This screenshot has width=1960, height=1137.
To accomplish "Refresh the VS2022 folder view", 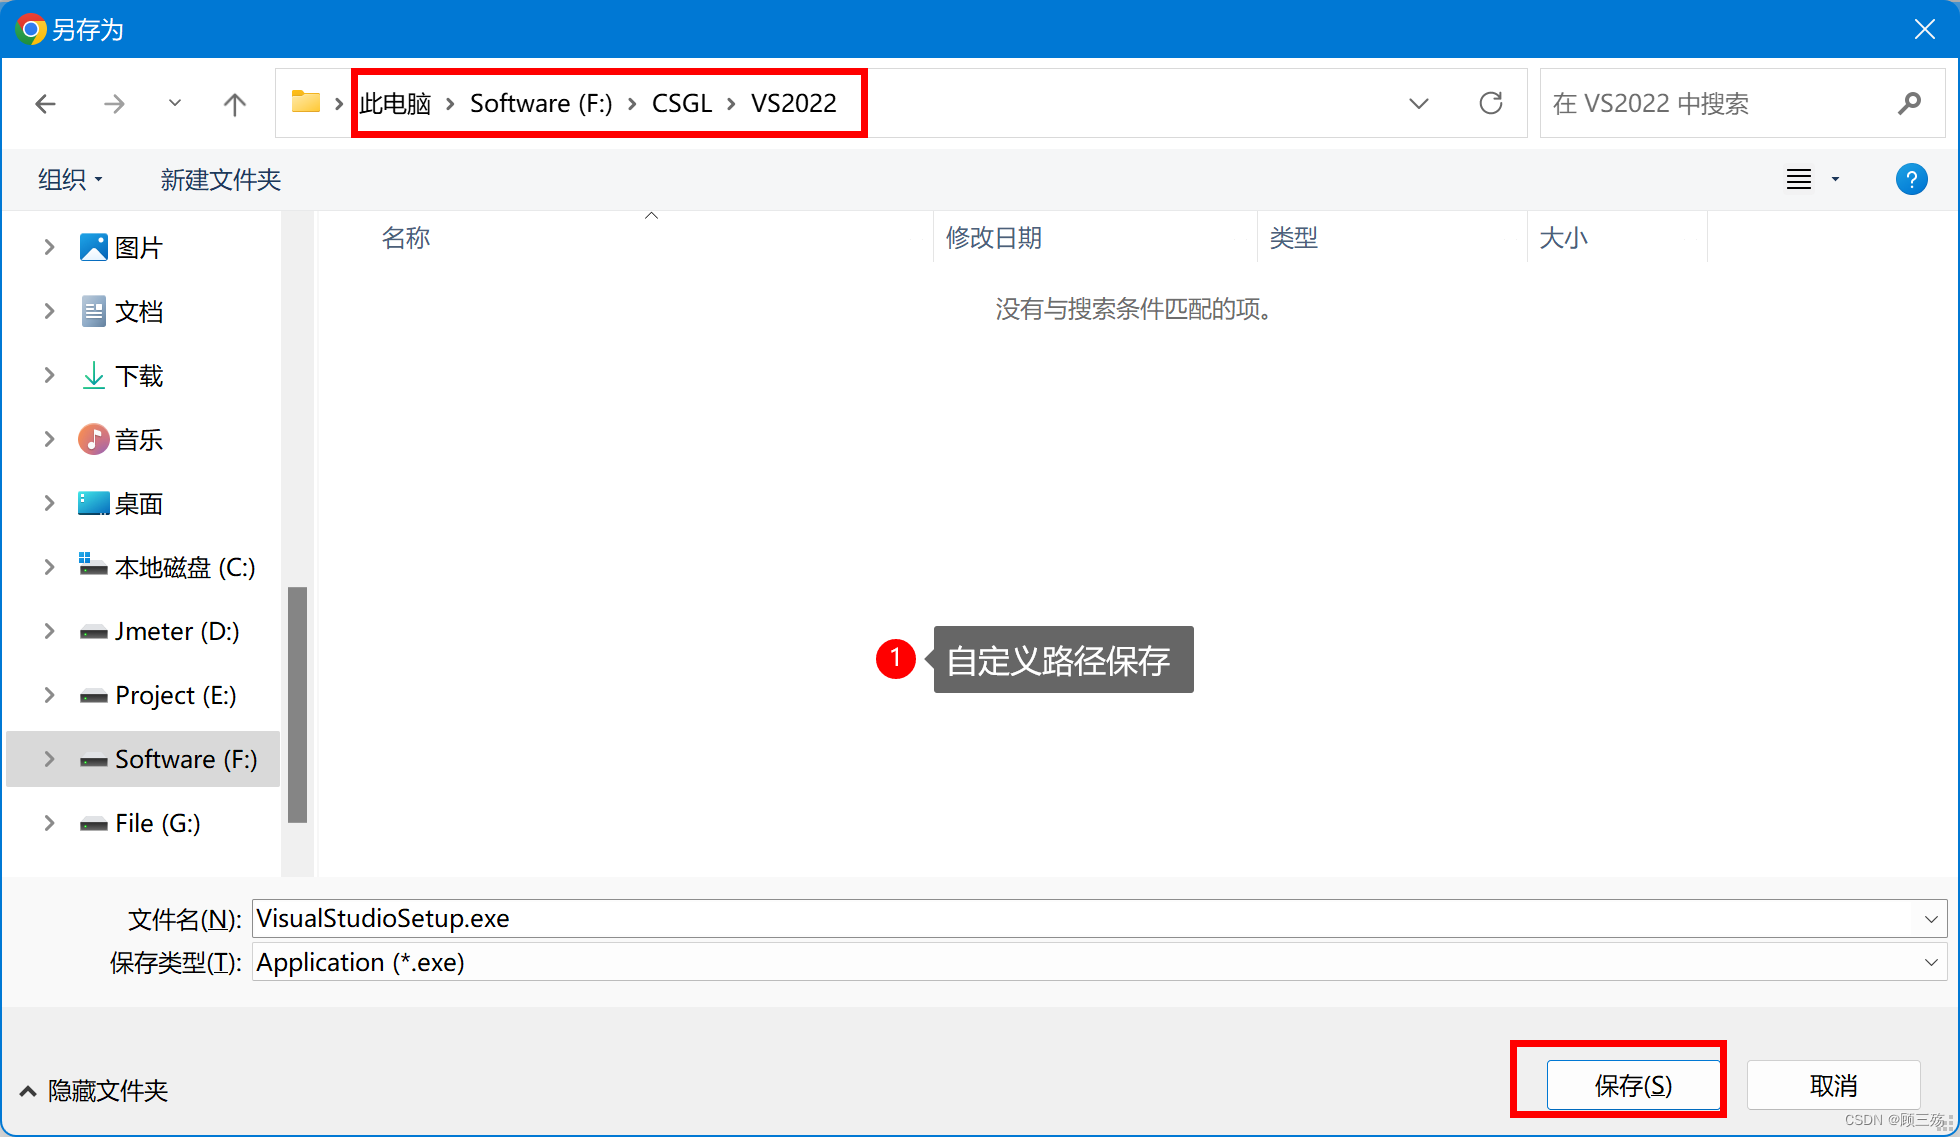I will 1491,103.
